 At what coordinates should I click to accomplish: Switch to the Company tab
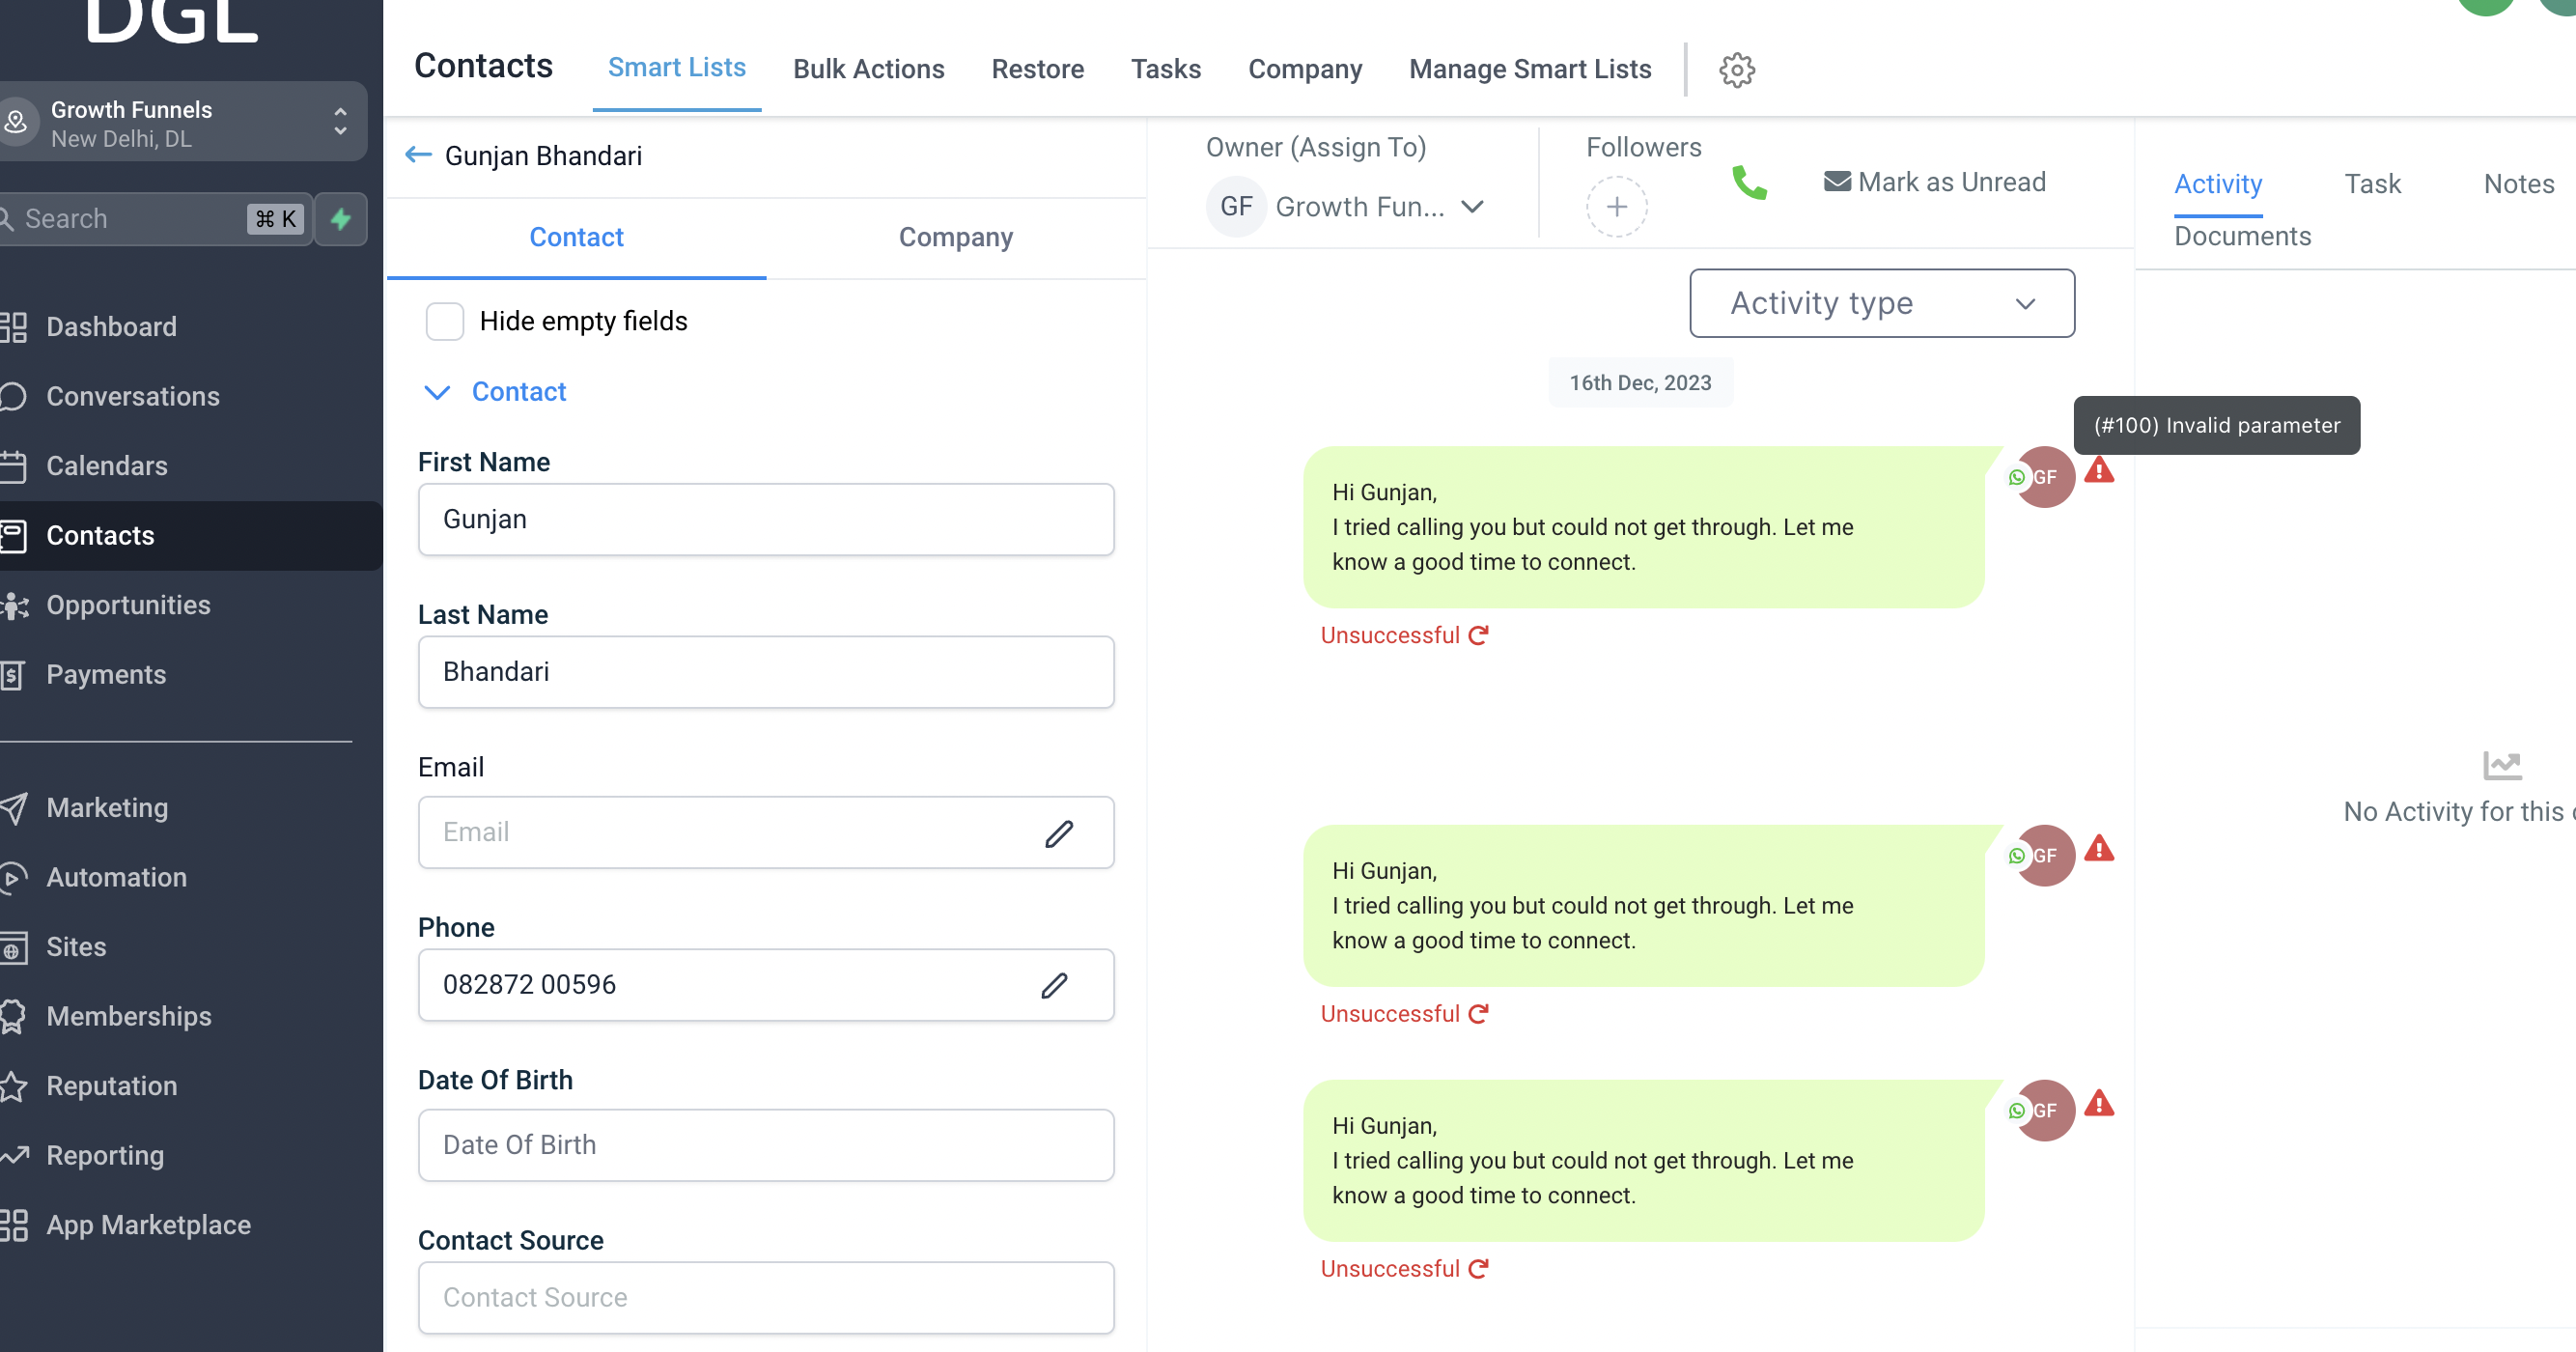click(955, 237)
